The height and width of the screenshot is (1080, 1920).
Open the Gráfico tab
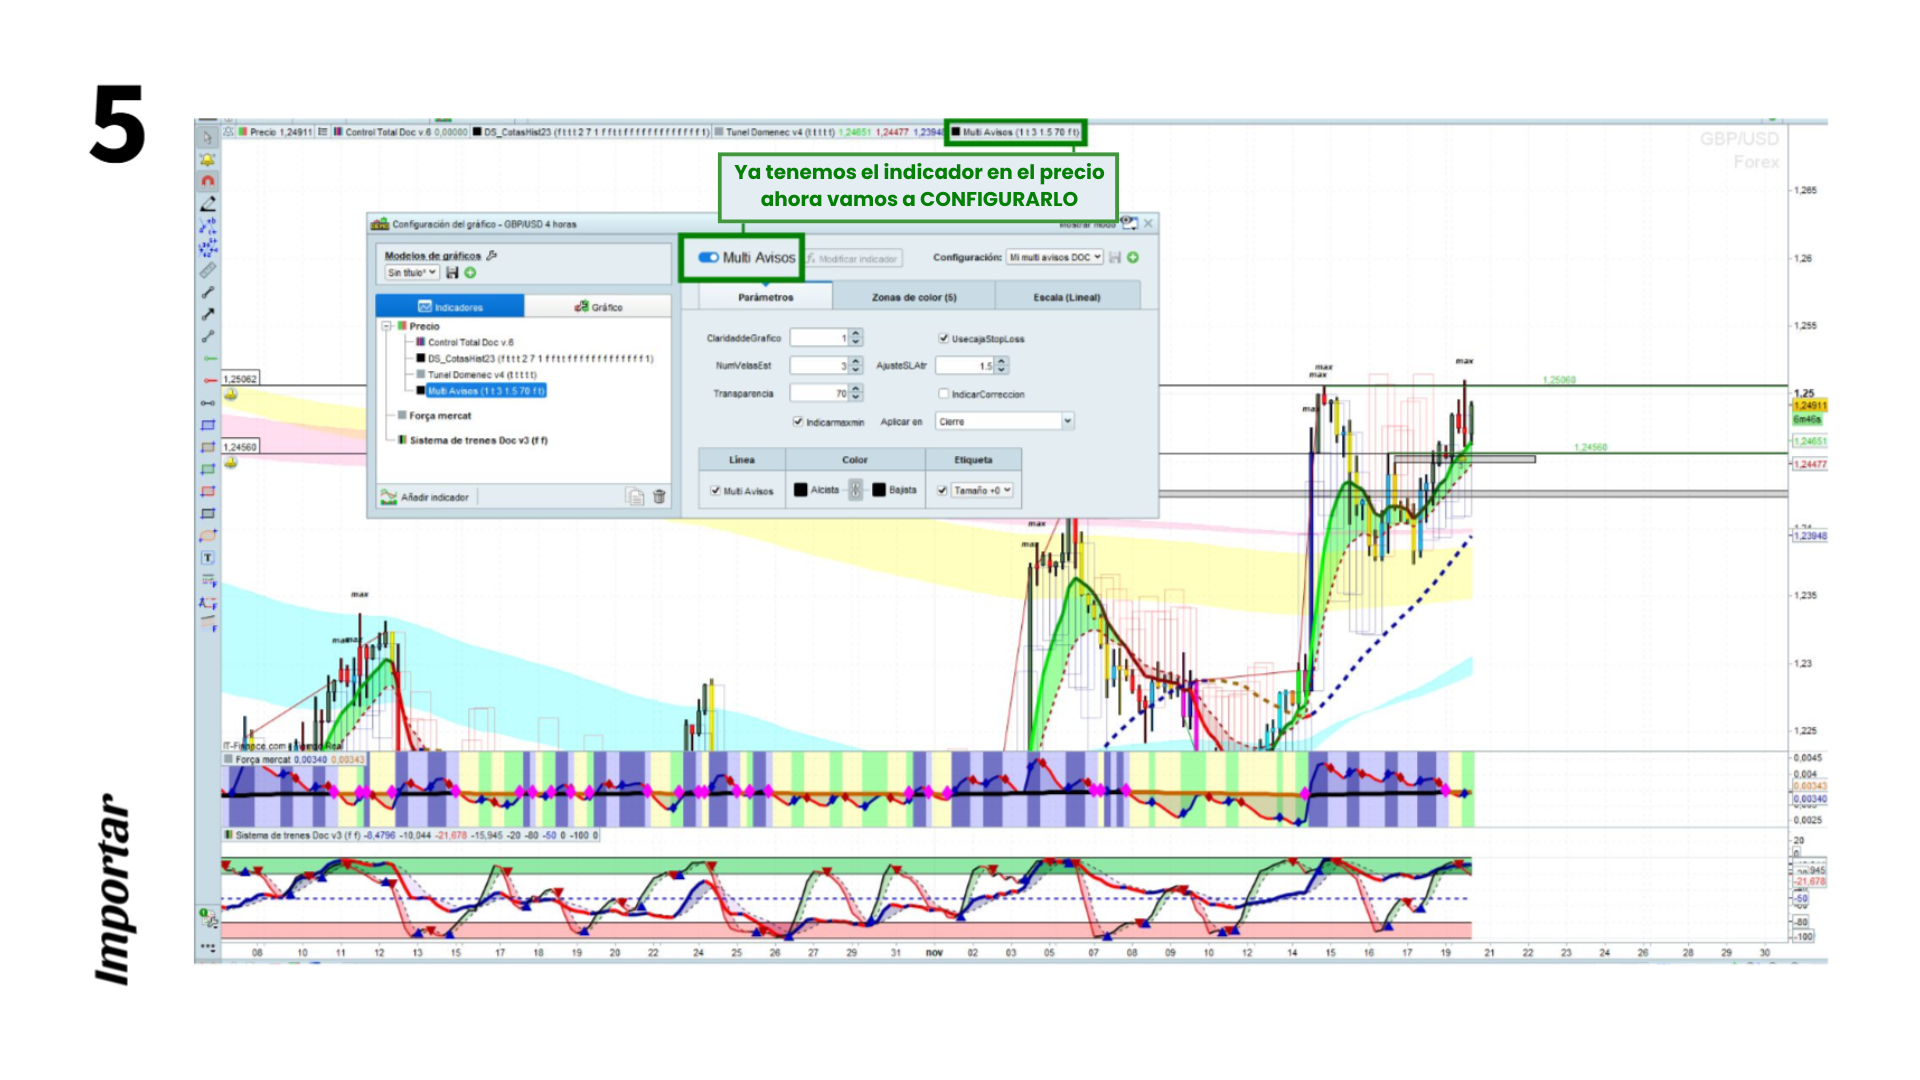(x=598, y=307)
